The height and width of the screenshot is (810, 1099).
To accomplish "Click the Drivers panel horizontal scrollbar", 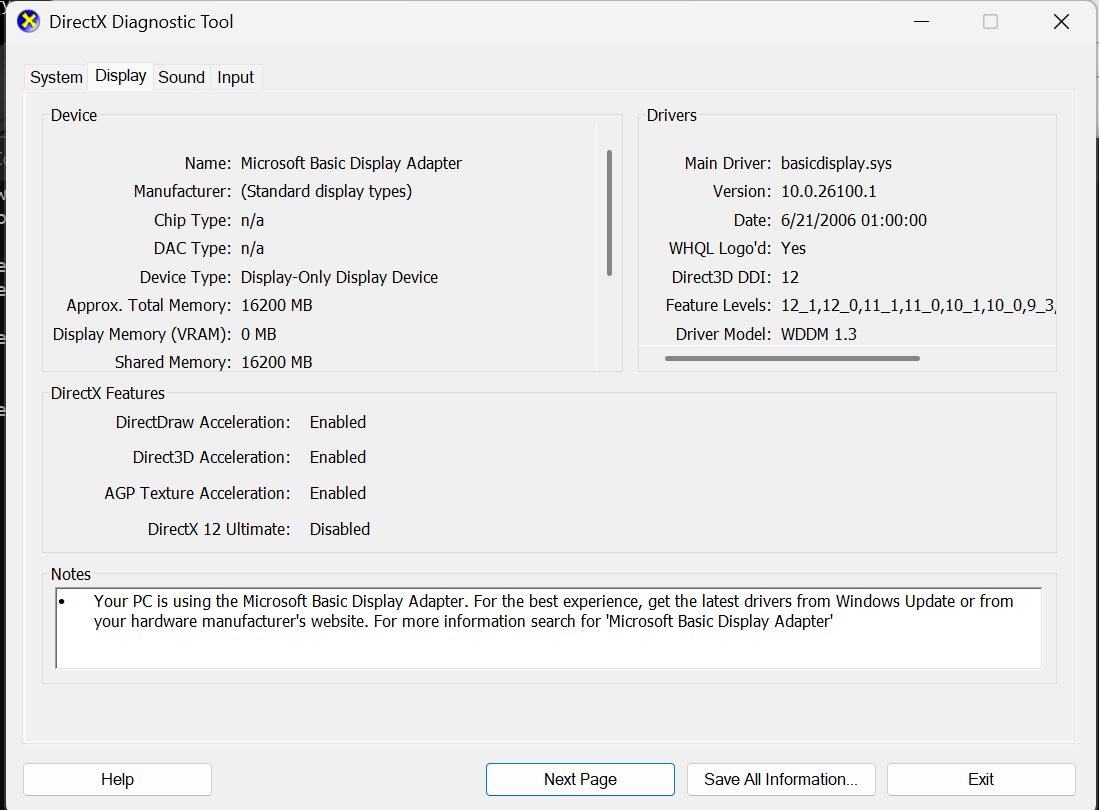I will [x=792, y=358].
